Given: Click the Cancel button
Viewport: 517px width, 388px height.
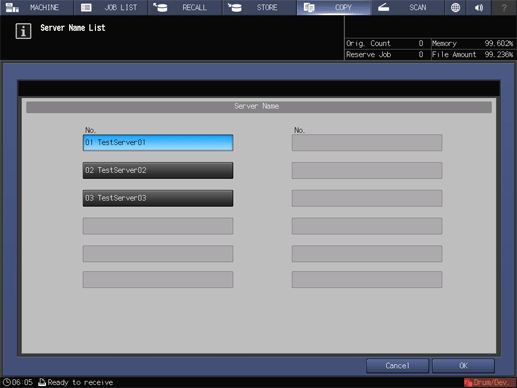Looking at the screenshot, I should (x=397, y=366).
